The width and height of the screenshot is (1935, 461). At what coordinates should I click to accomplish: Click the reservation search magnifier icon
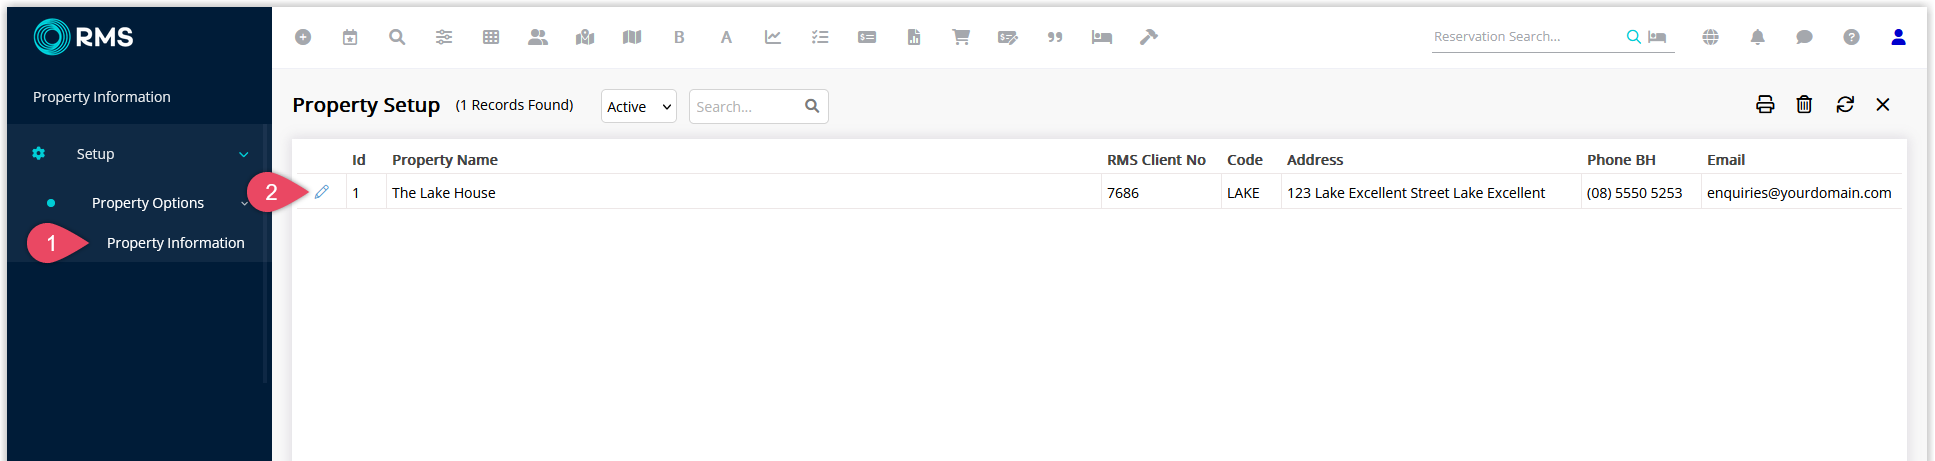1633,37
